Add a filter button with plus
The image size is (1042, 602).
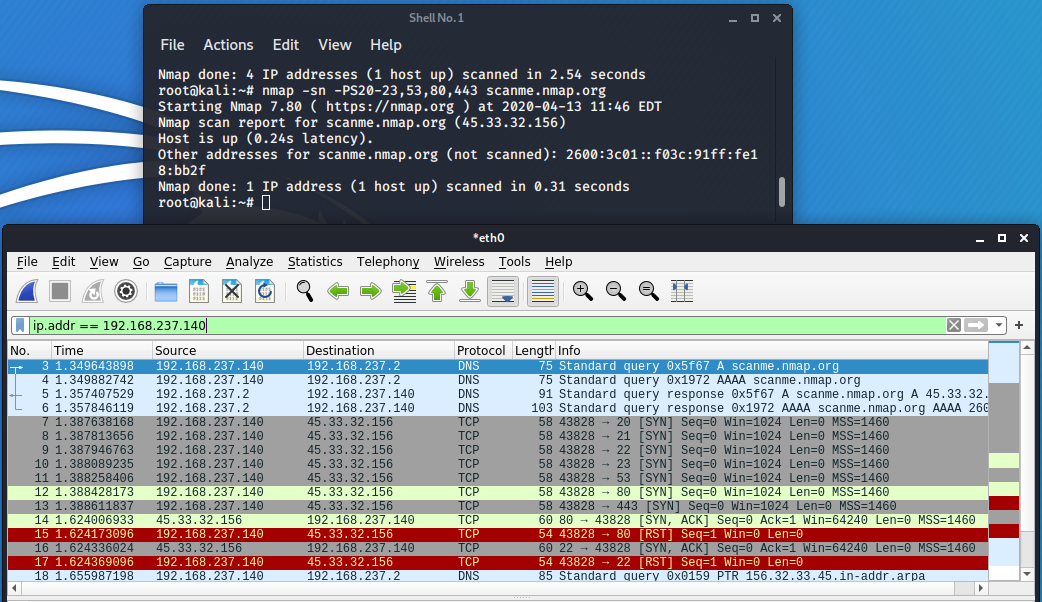click(x=1019, y=325)
